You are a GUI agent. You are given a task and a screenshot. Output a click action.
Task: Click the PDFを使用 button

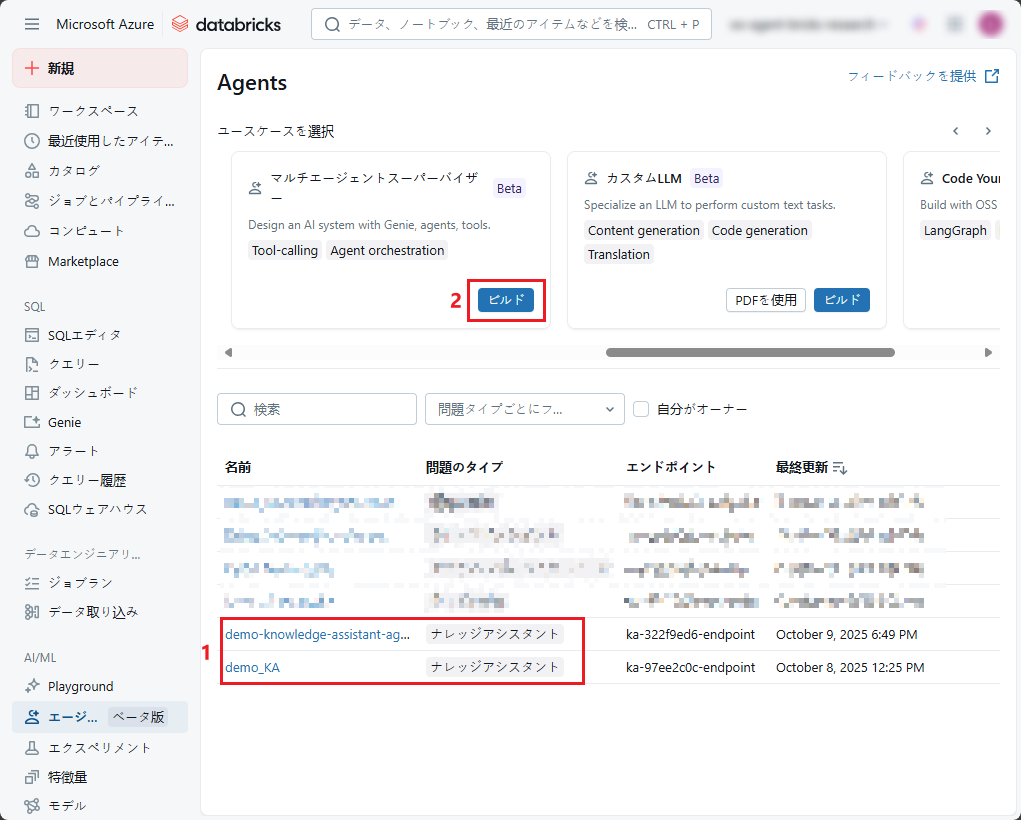pyautogui.click(x=765, y=300)
